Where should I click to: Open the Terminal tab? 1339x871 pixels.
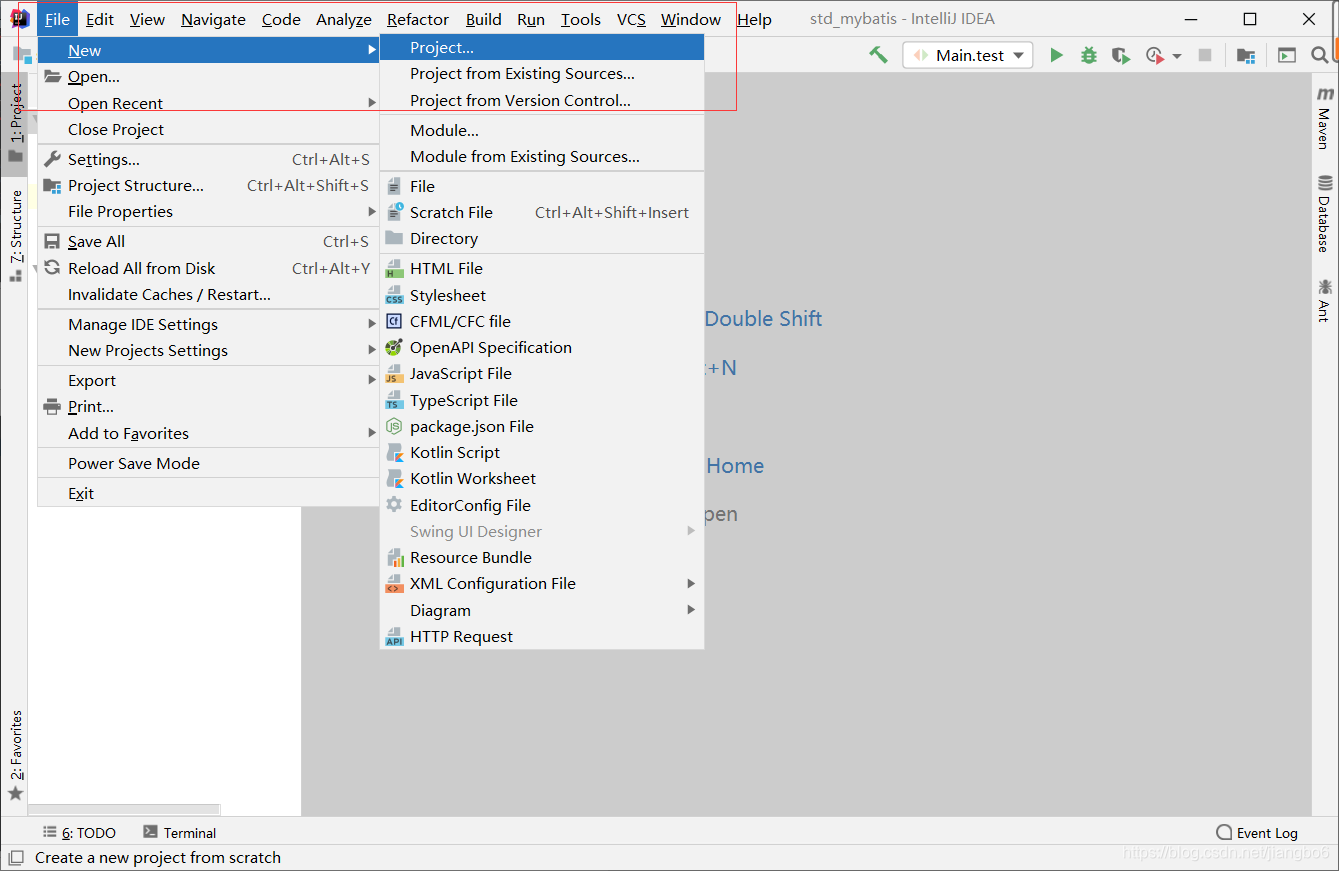pos(180,833)
